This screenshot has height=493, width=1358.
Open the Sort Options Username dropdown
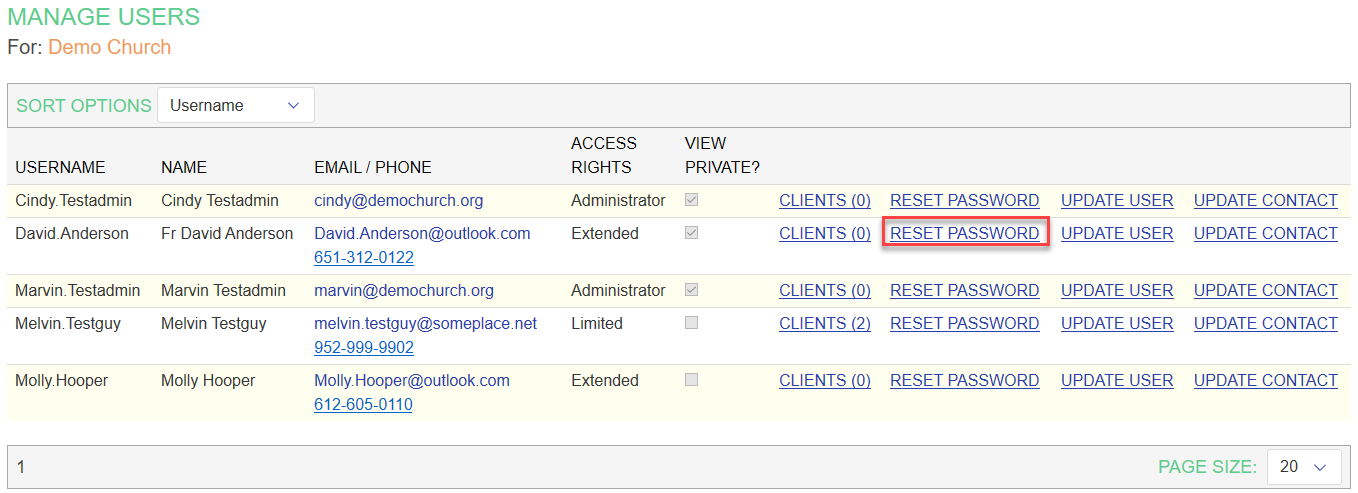235,105
